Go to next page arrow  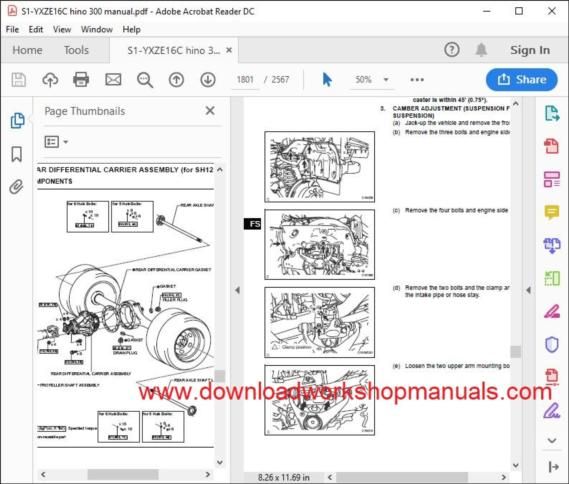tap(208, 80)
